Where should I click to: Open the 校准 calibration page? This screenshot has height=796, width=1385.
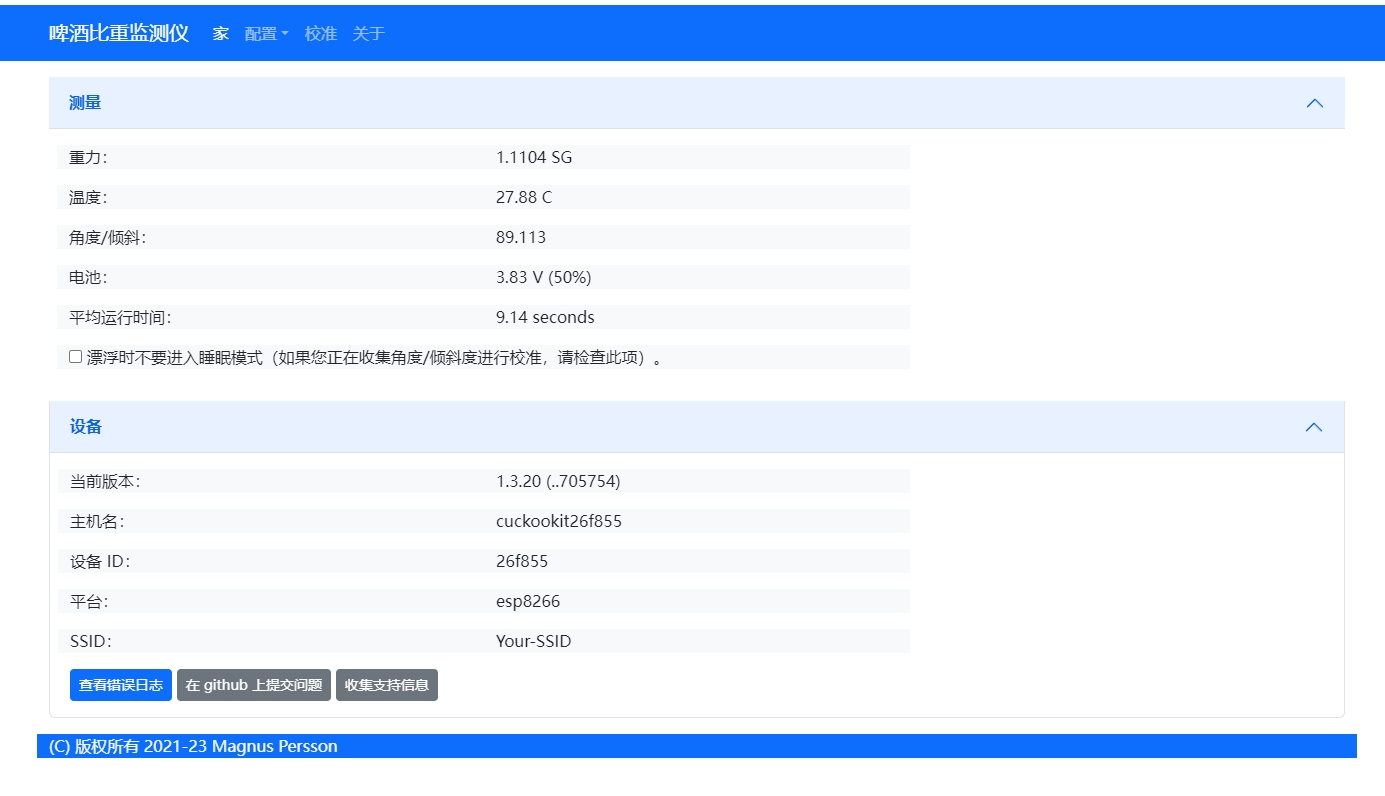tap(320, 33)
